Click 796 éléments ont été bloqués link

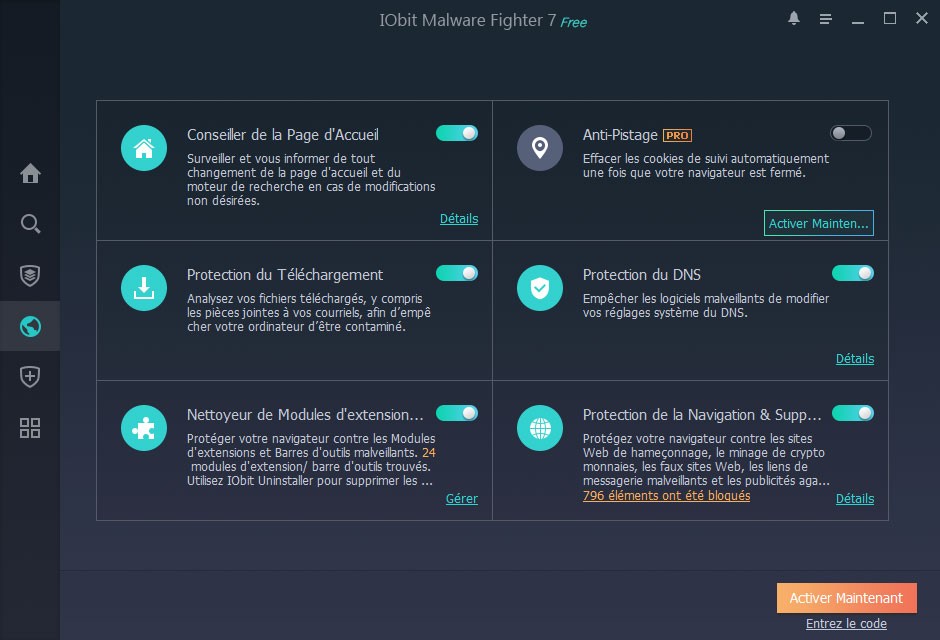point(666,496)
